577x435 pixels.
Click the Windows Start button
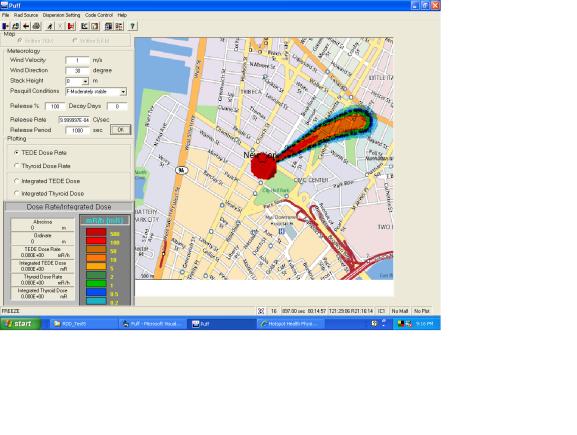[19, 323]
